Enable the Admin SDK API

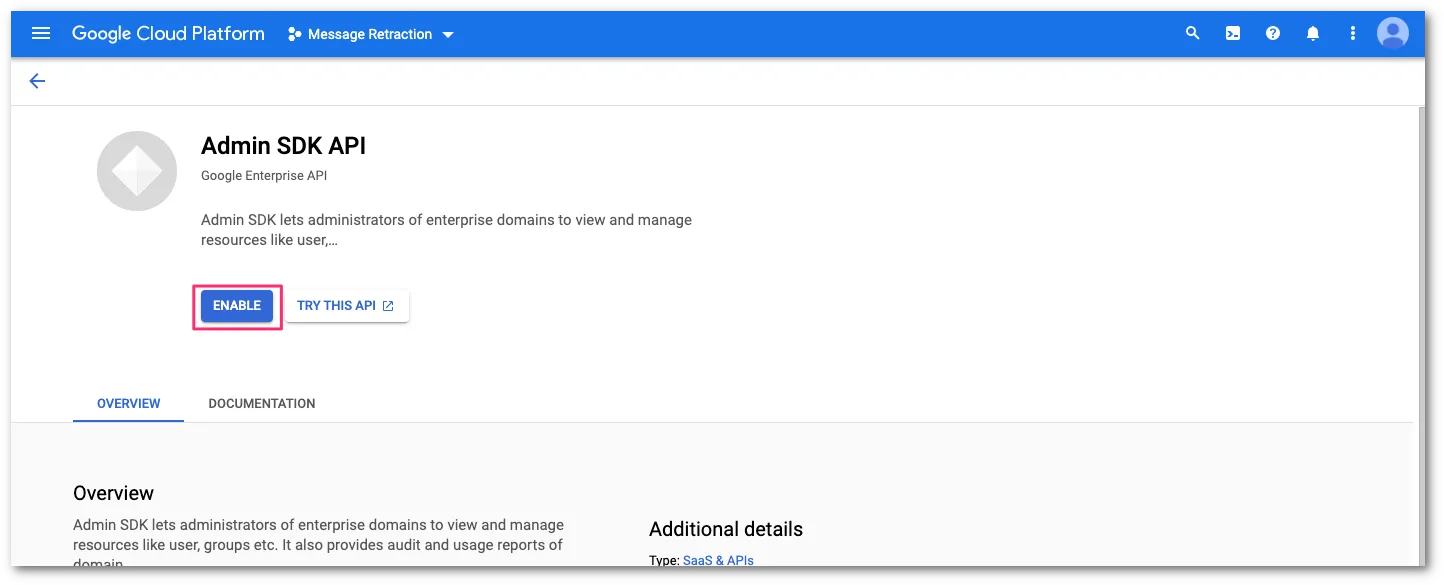236,305
